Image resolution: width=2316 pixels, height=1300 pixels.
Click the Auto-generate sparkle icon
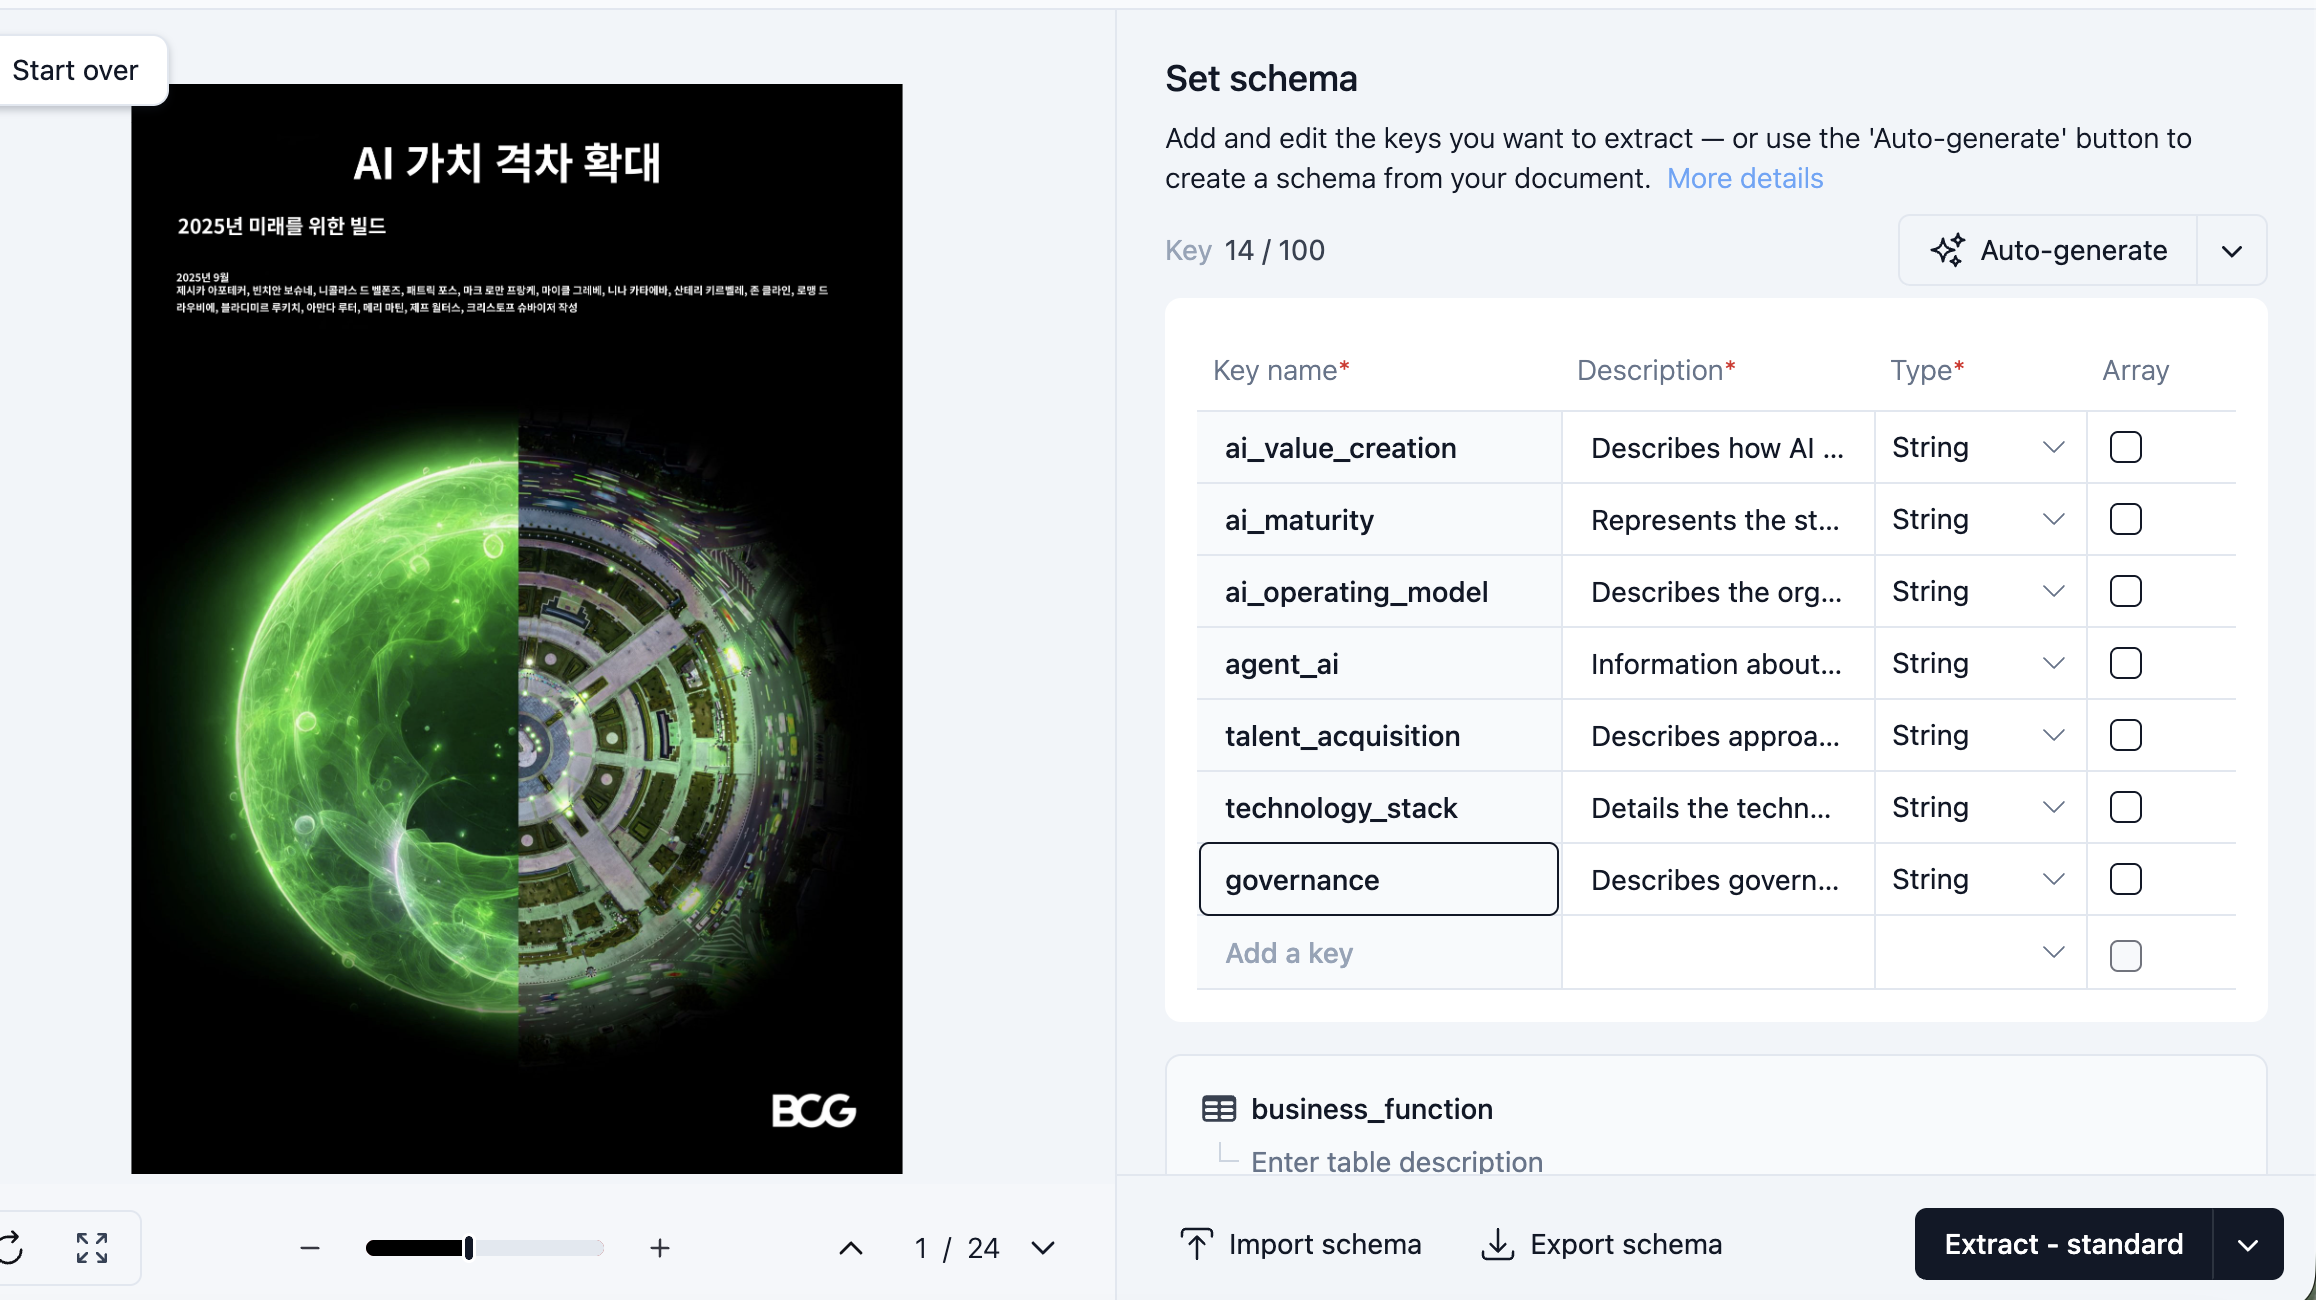1947,250
